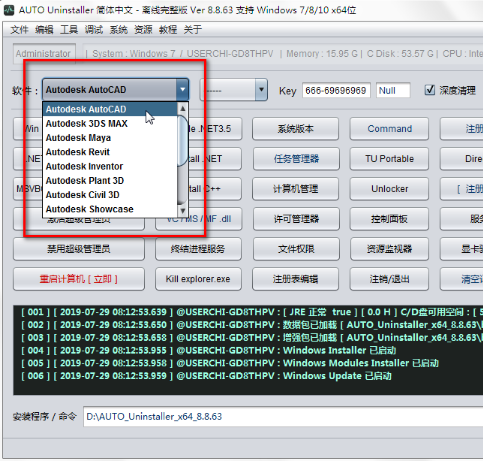Image resolution: width=483 pixels, height=461 pixels.
Task: Click the Unlocker button
Action: [x=389, y=189]
